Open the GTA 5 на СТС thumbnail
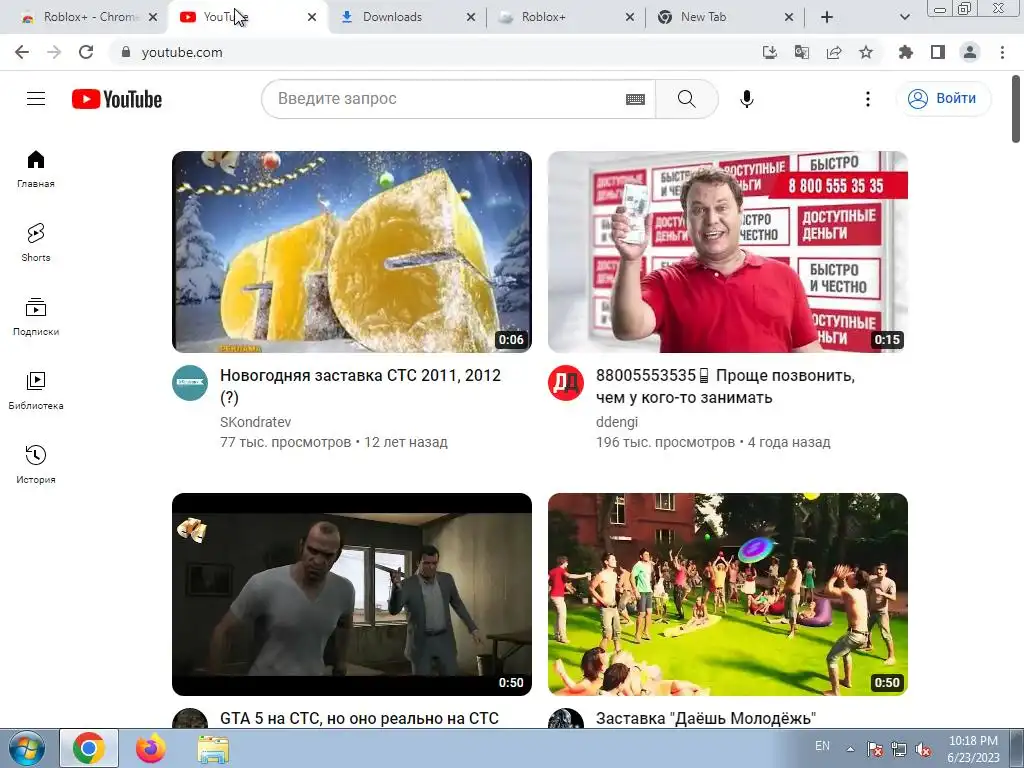 tap(352, 594)
